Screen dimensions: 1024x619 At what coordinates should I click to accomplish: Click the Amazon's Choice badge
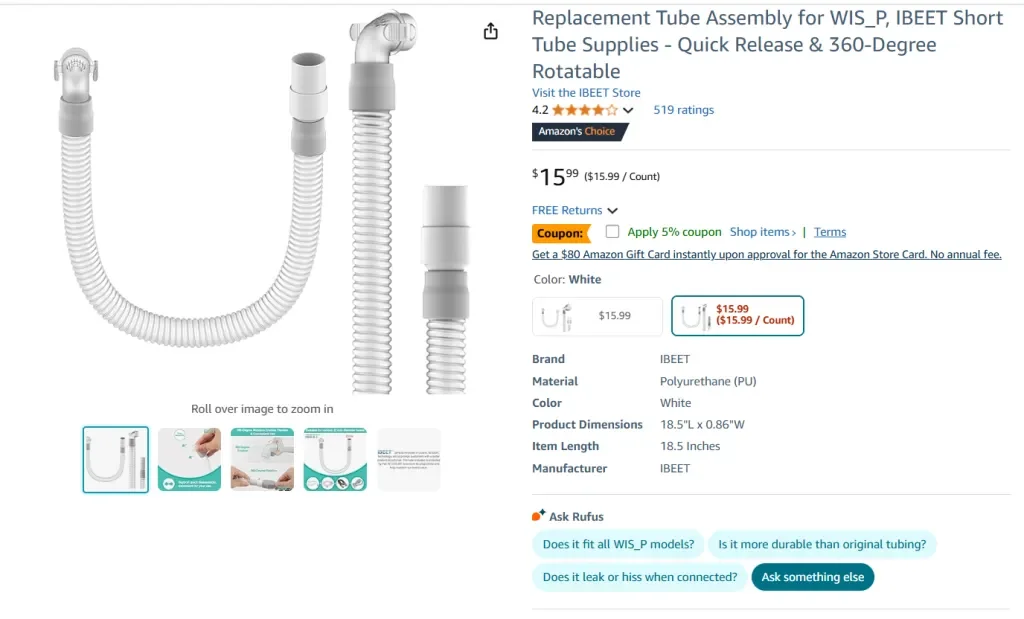580,132
